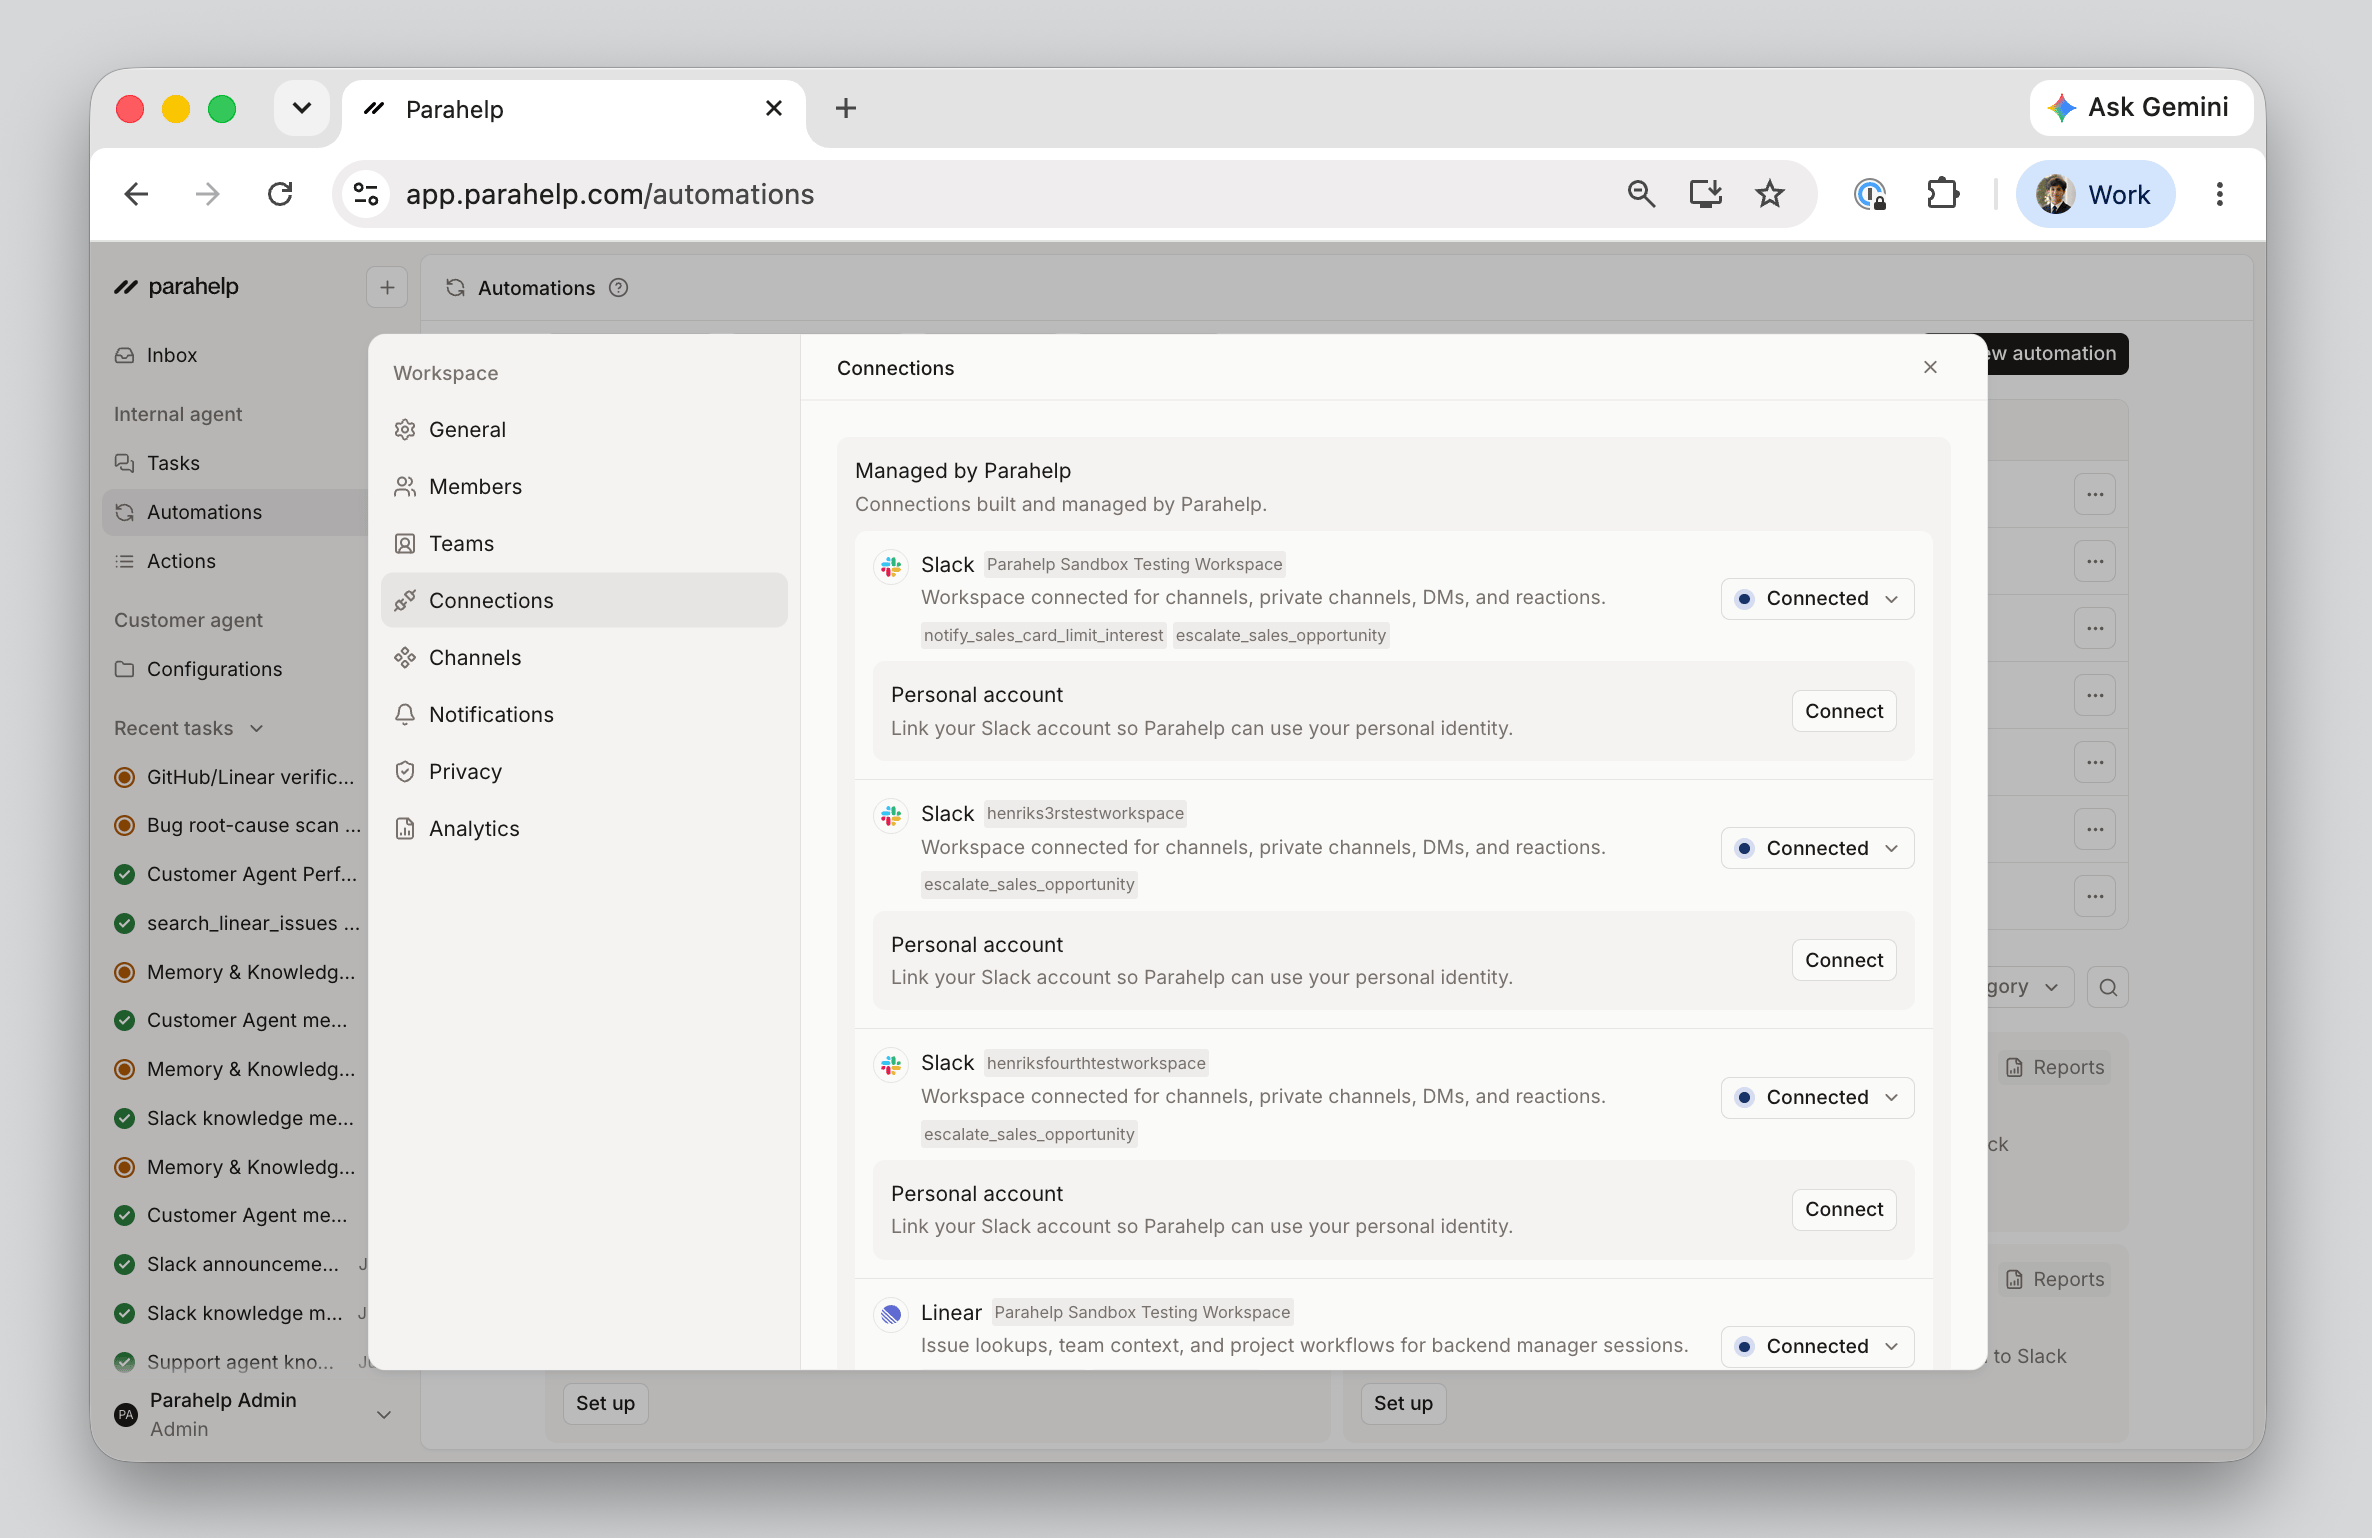Expand the Parahelp Admin account menu
This screenshot has width=2372, height=1538.
point(252,1414)
